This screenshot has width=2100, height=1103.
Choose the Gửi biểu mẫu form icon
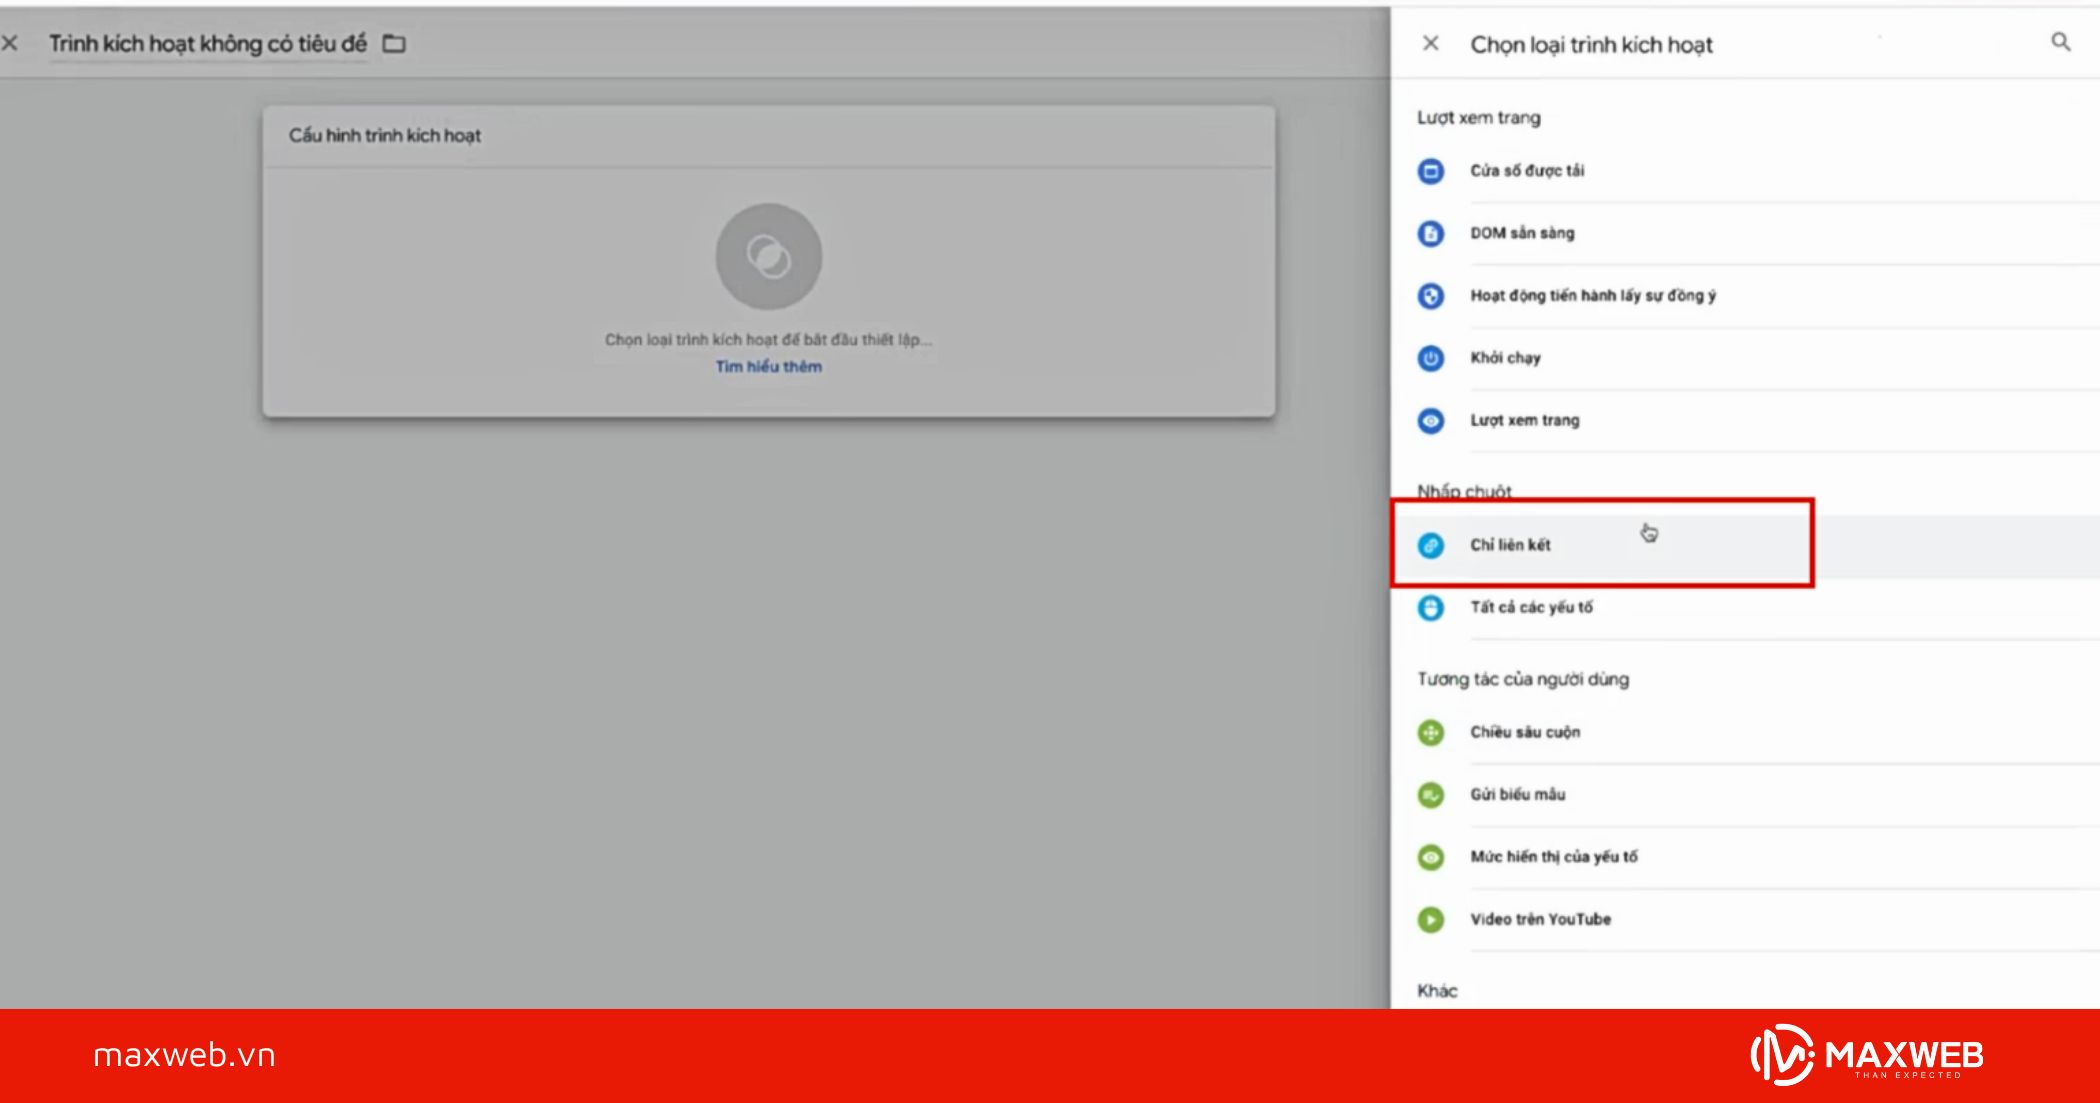(1431, 795)
